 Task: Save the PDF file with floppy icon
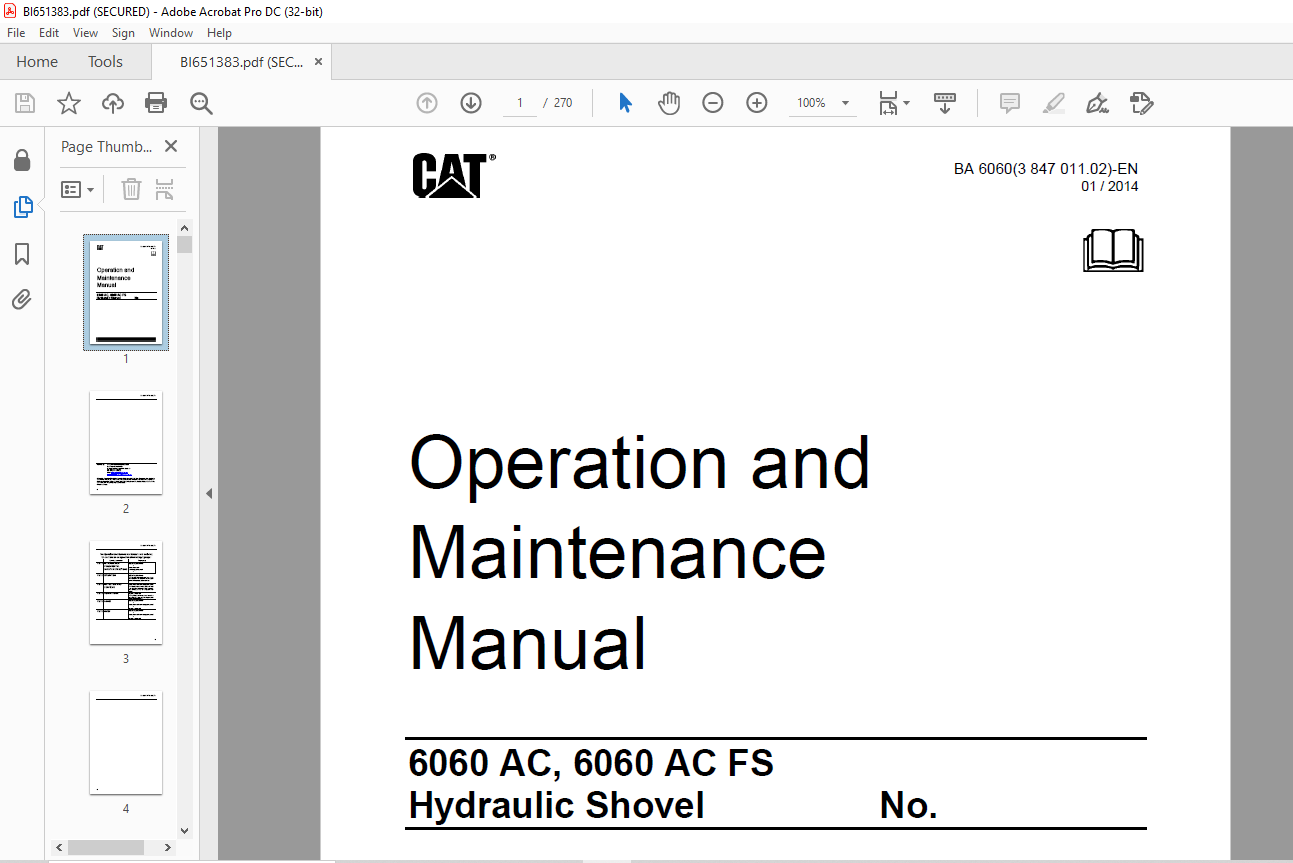click(x=25, y=103)
